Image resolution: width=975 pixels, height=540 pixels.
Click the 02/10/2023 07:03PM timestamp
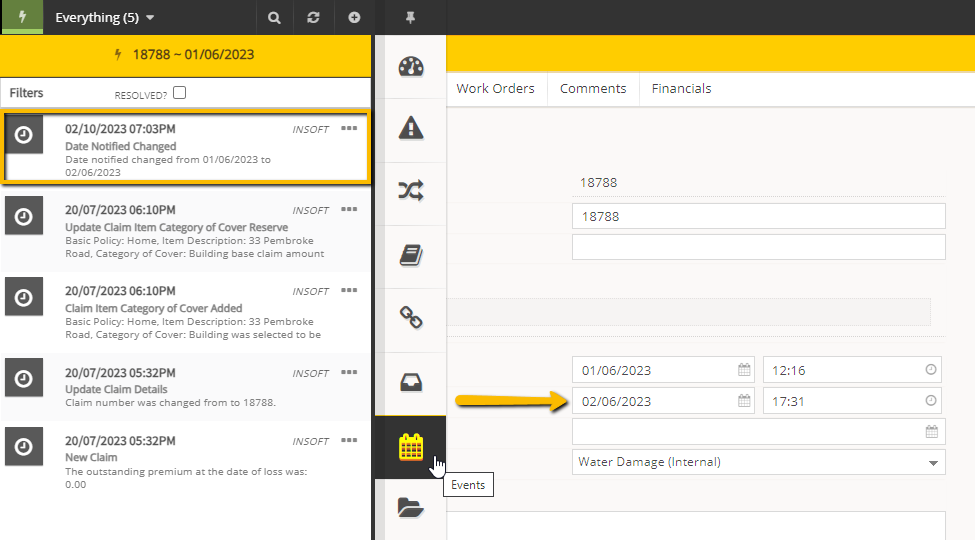pos(120,129)
